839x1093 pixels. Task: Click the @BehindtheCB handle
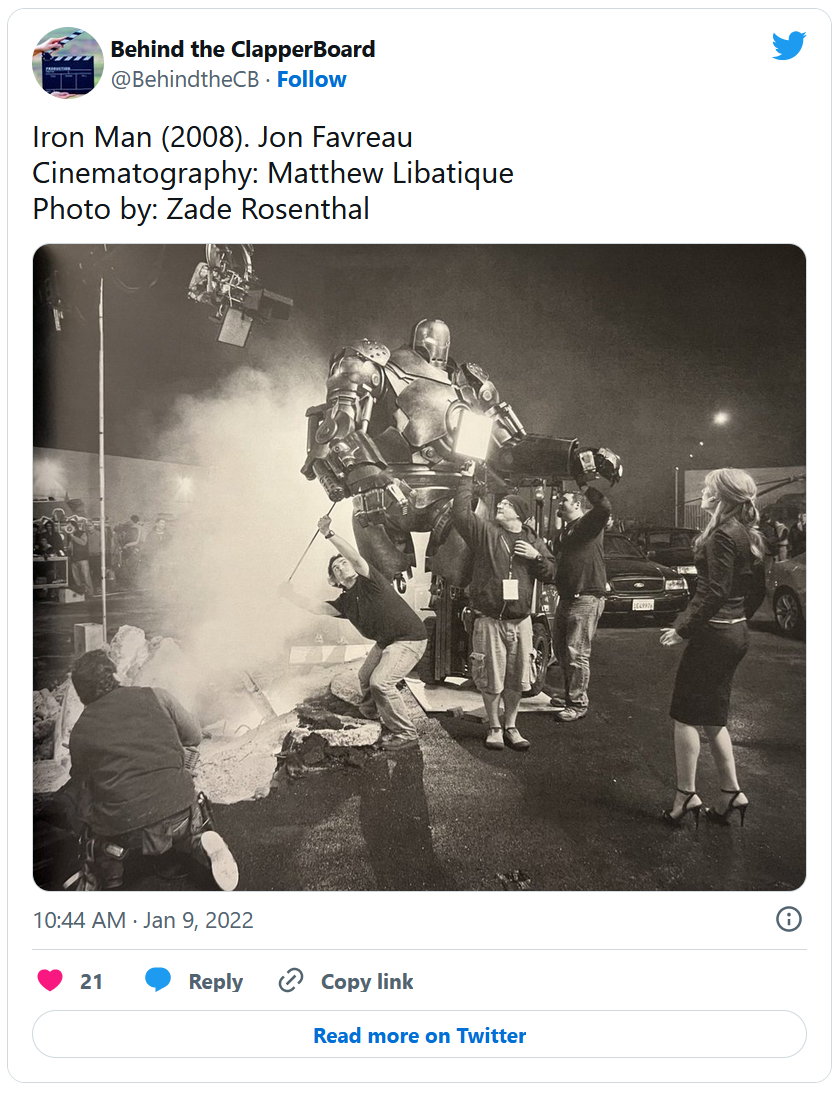click(x=188, y=80)
